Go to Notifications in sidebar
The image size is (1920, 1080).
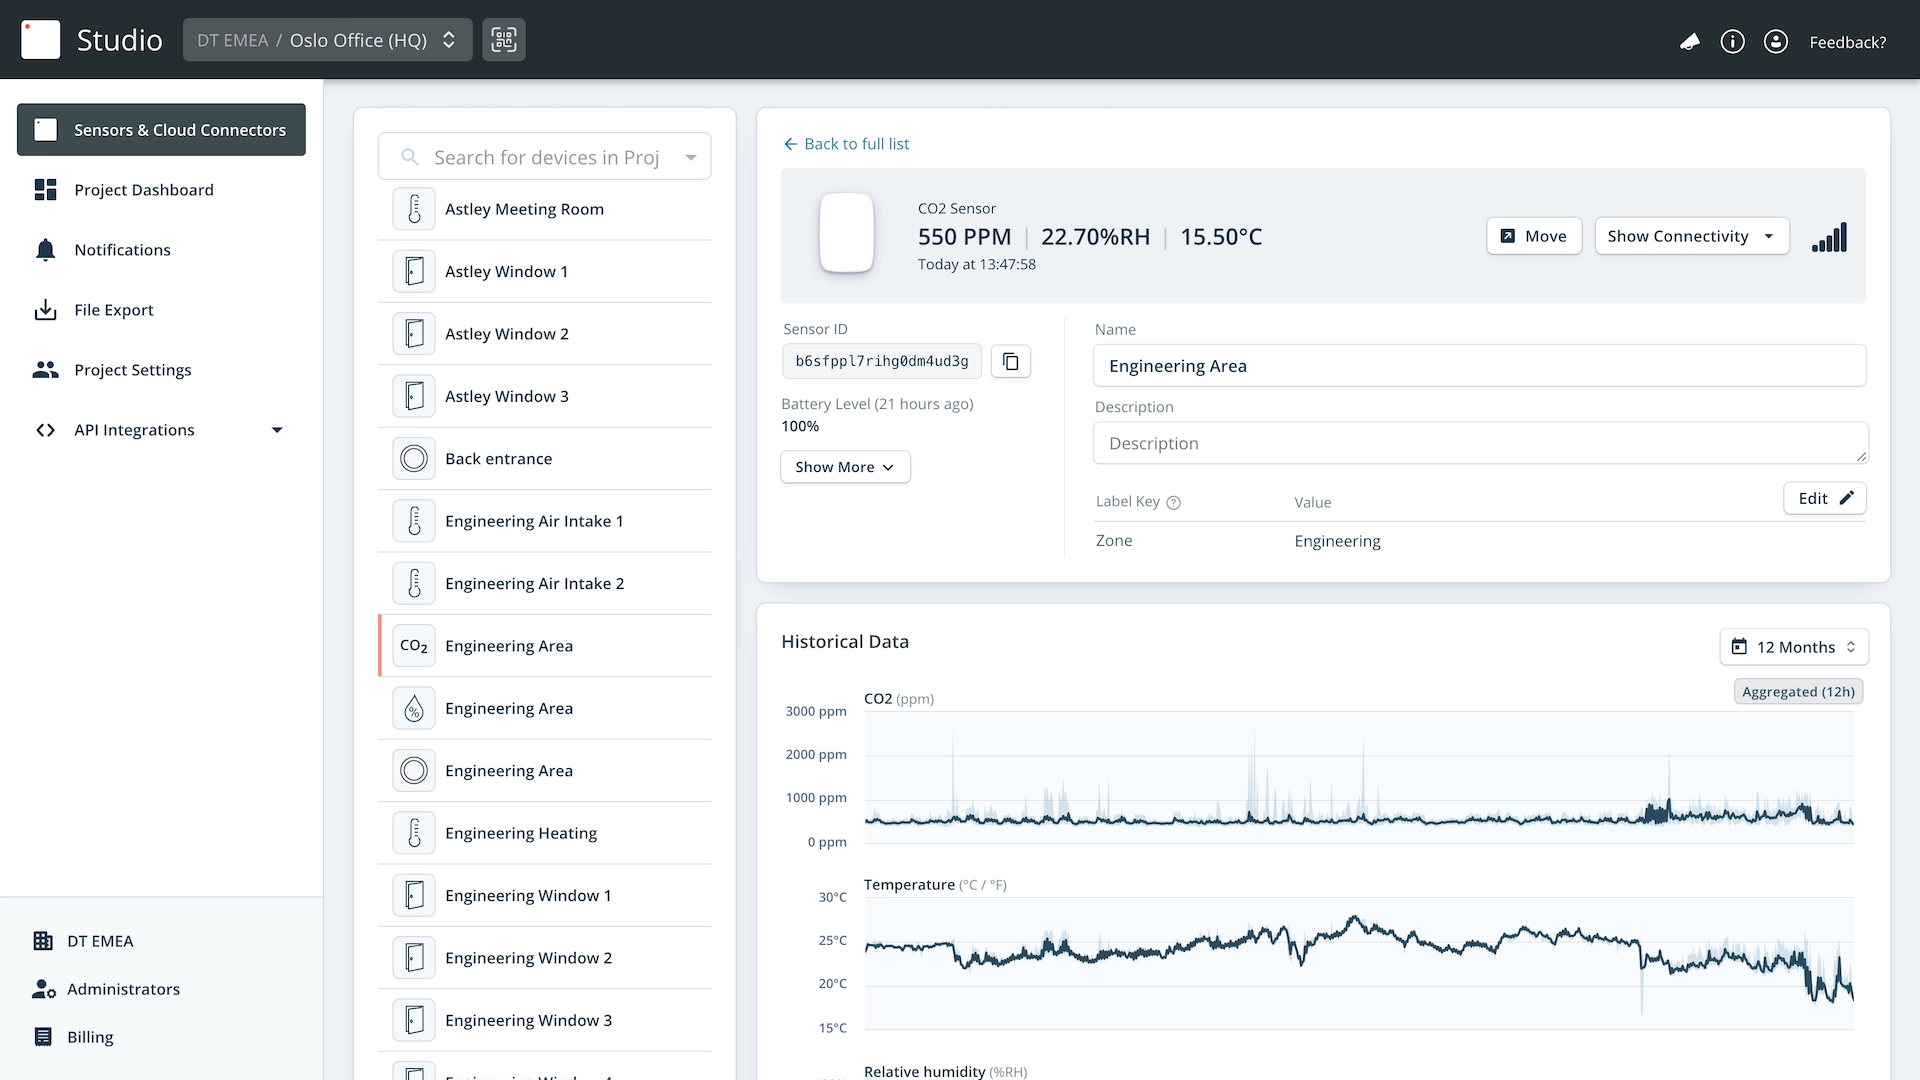tap(122, 250)
